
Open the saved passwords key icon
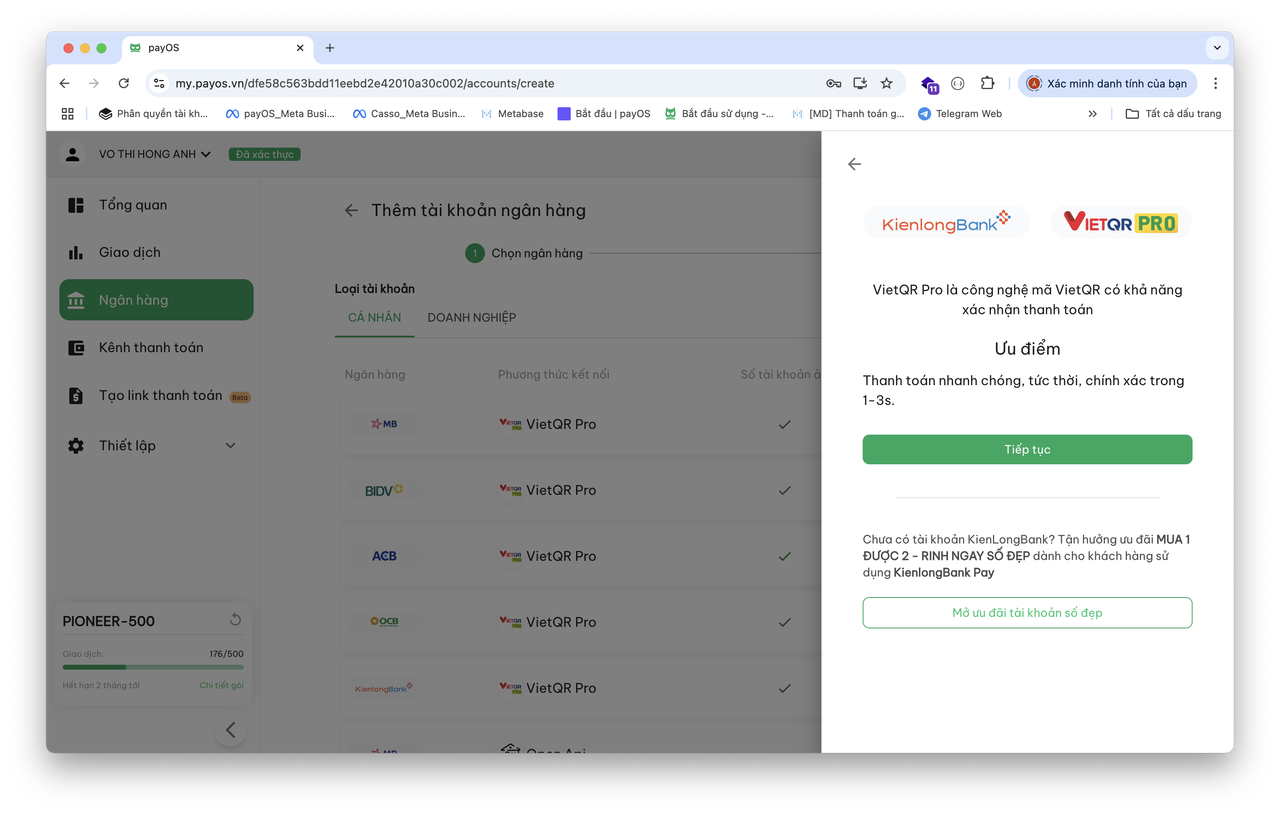(x=833, y=83)
